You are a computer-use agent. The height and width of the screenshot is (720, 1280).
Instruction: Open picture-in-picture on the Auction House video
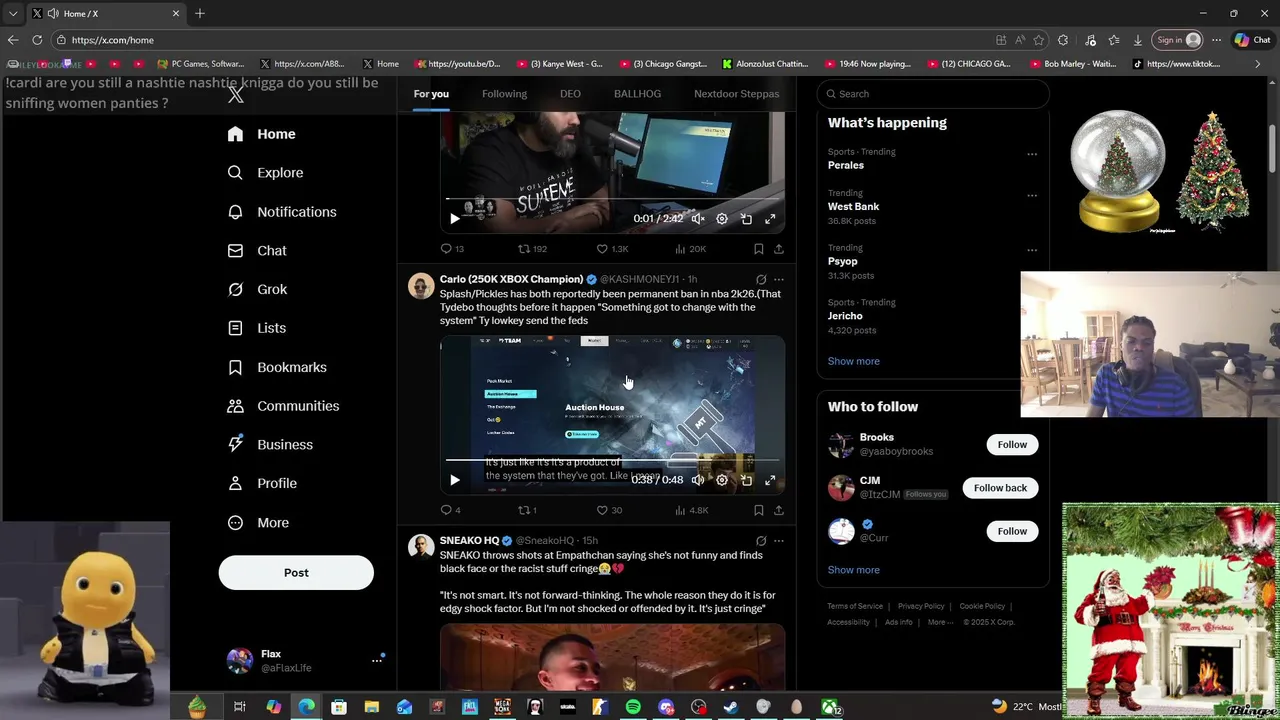tap(746, 480)
